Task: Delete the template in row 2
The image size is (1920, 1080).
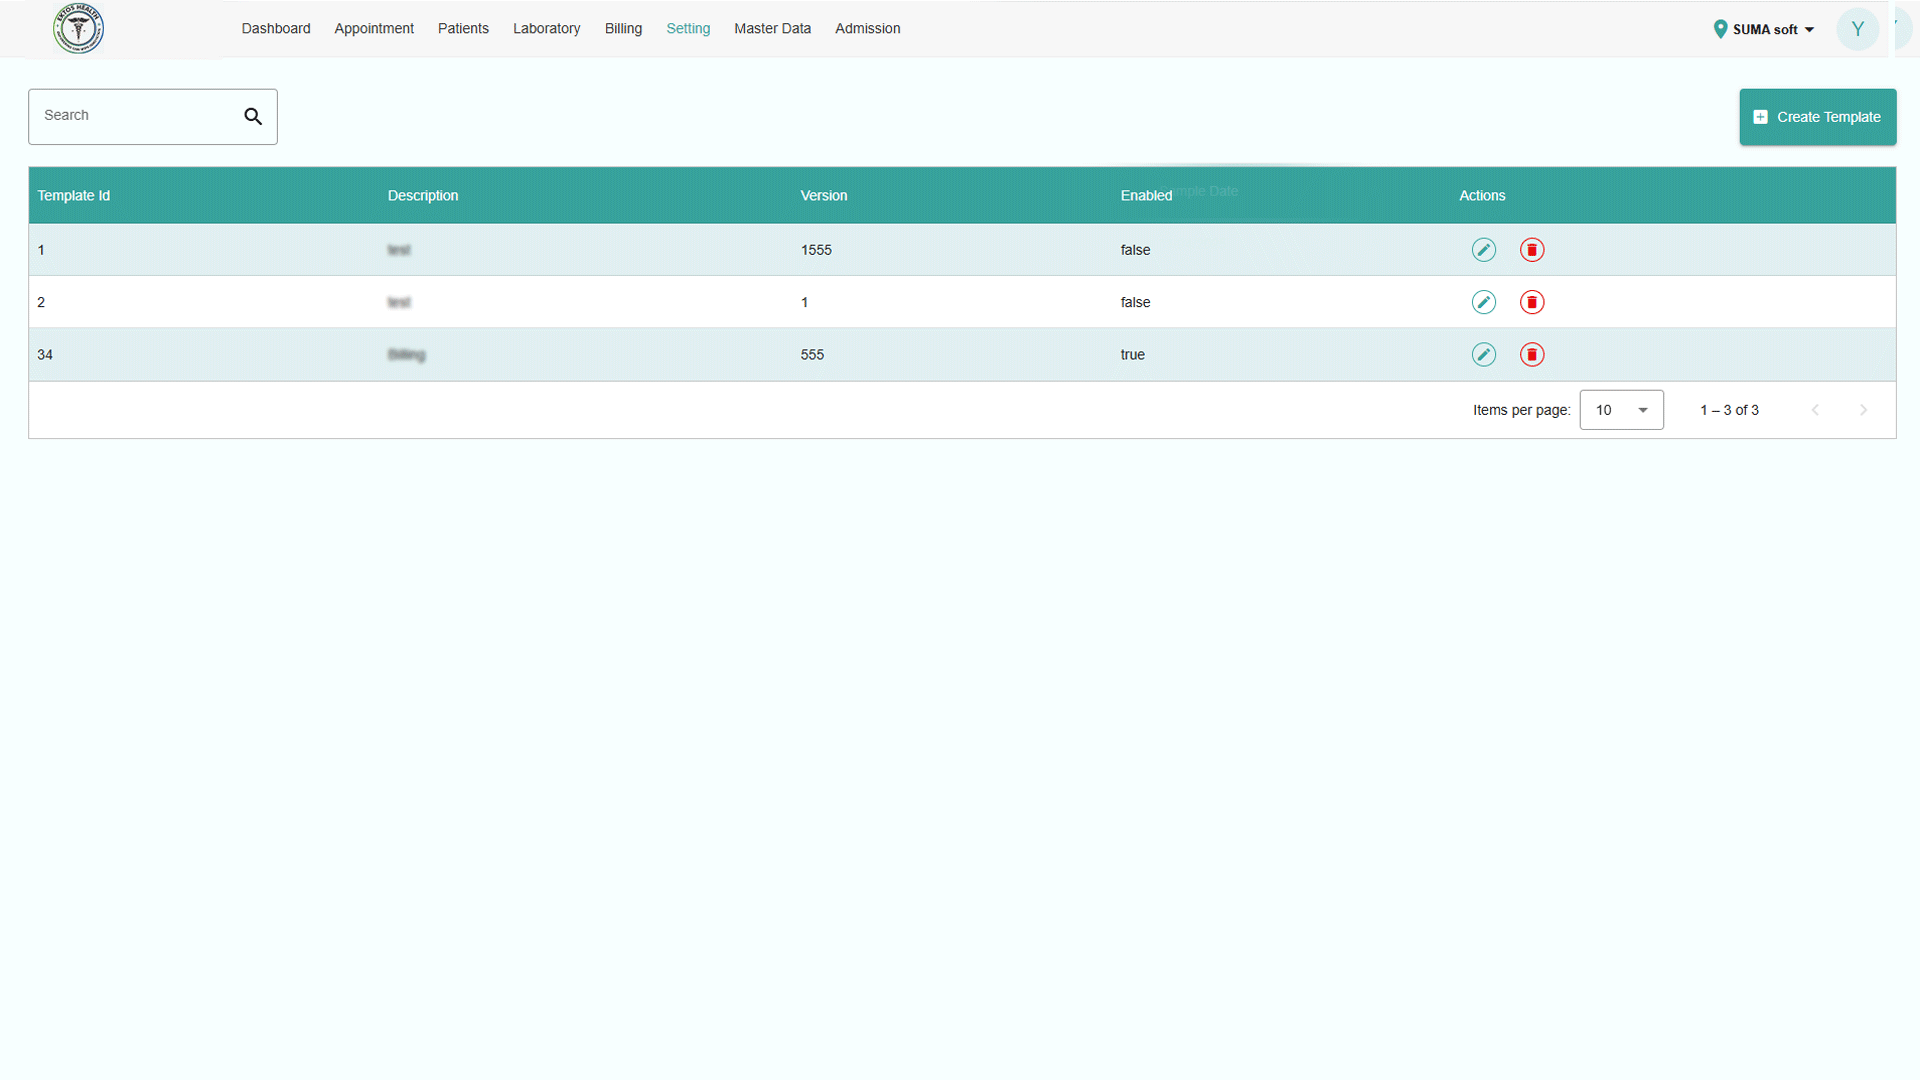Action: [1531, 302]
